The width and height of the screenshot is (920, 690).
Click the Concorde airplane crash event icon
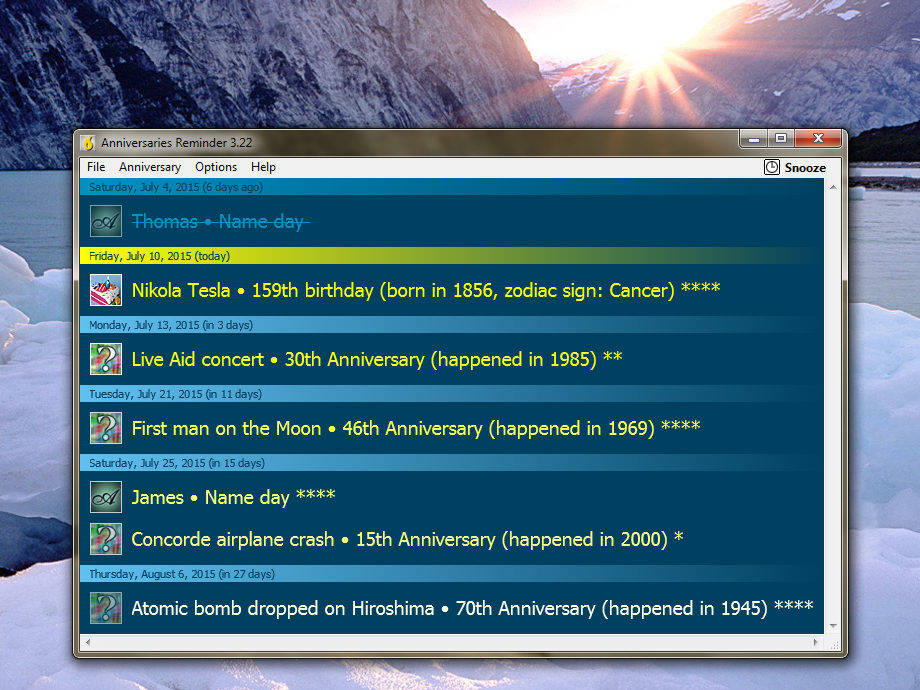[x=105, y=538]
